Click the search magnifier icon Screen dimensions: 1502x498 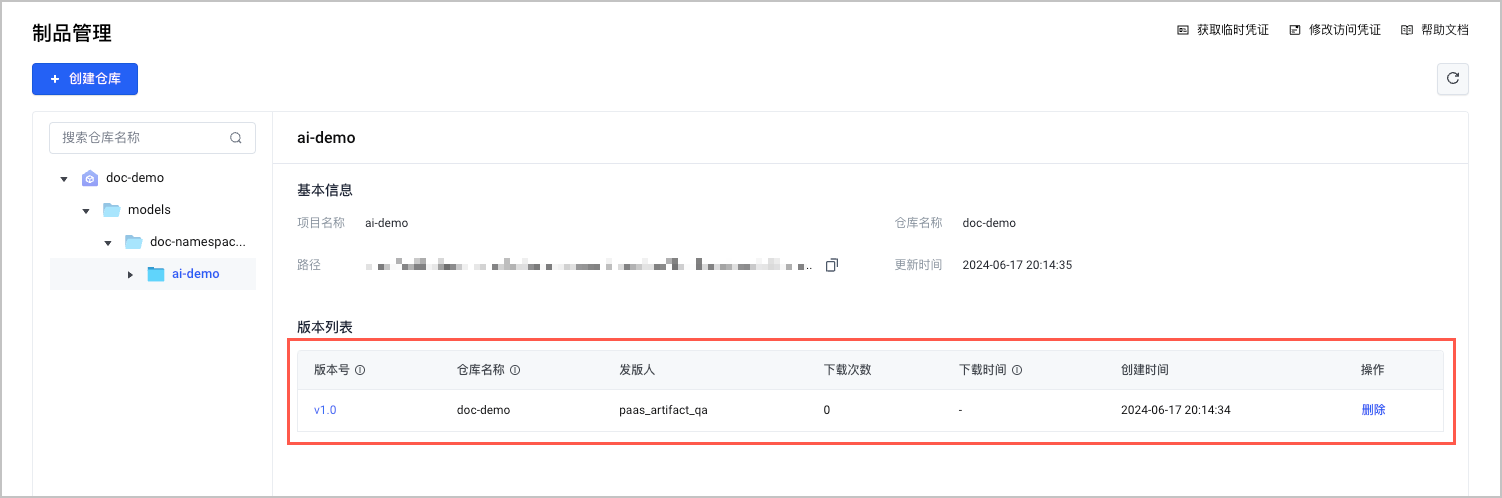pyautogui.click(x=236, y=138)
